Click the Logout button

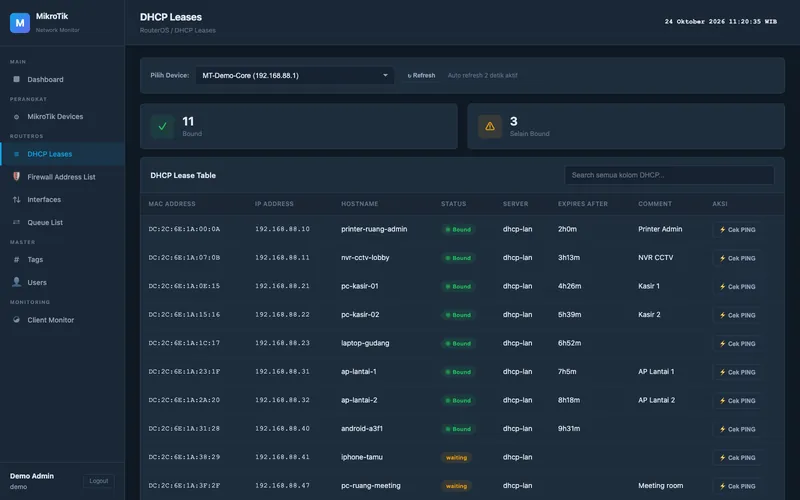pos(98,481)
